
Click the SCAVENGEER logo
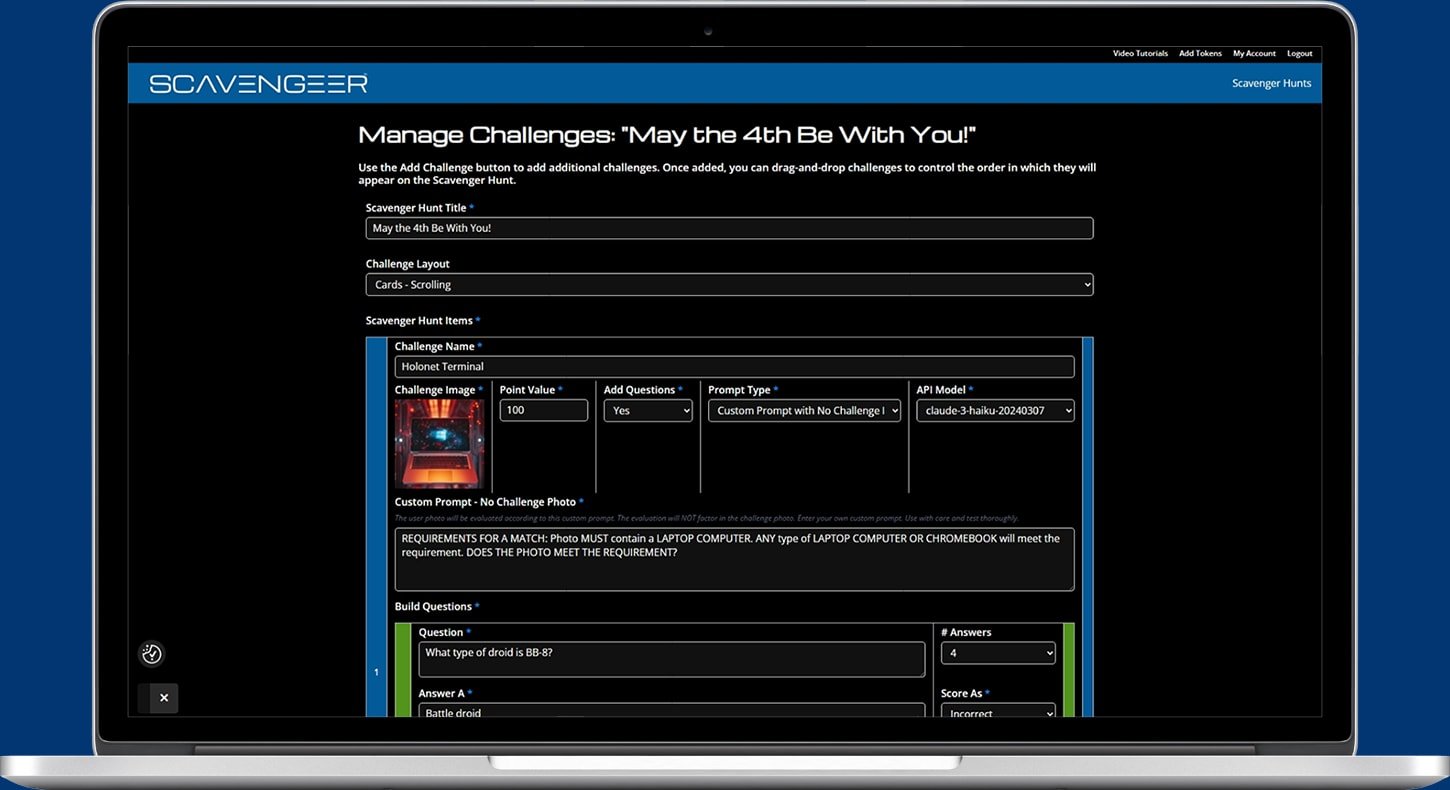pos(258,84)
